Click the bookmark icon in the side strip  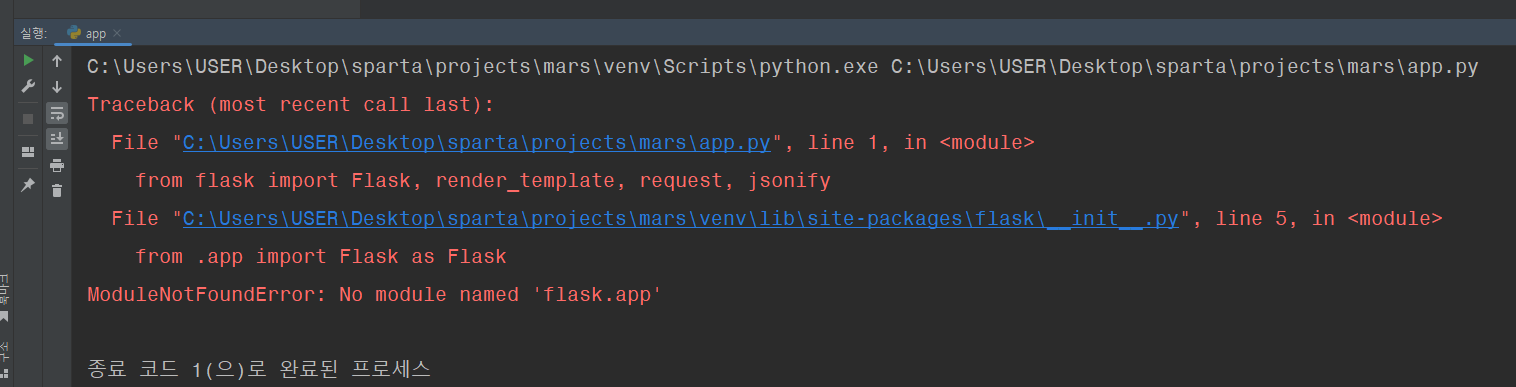coord(4,317)
